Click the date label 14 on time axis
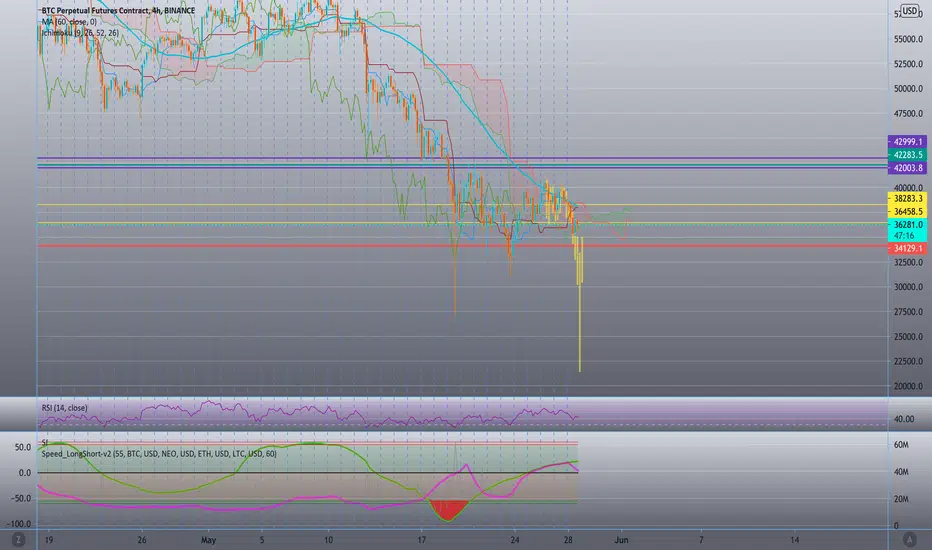 (x=795, y=540)
